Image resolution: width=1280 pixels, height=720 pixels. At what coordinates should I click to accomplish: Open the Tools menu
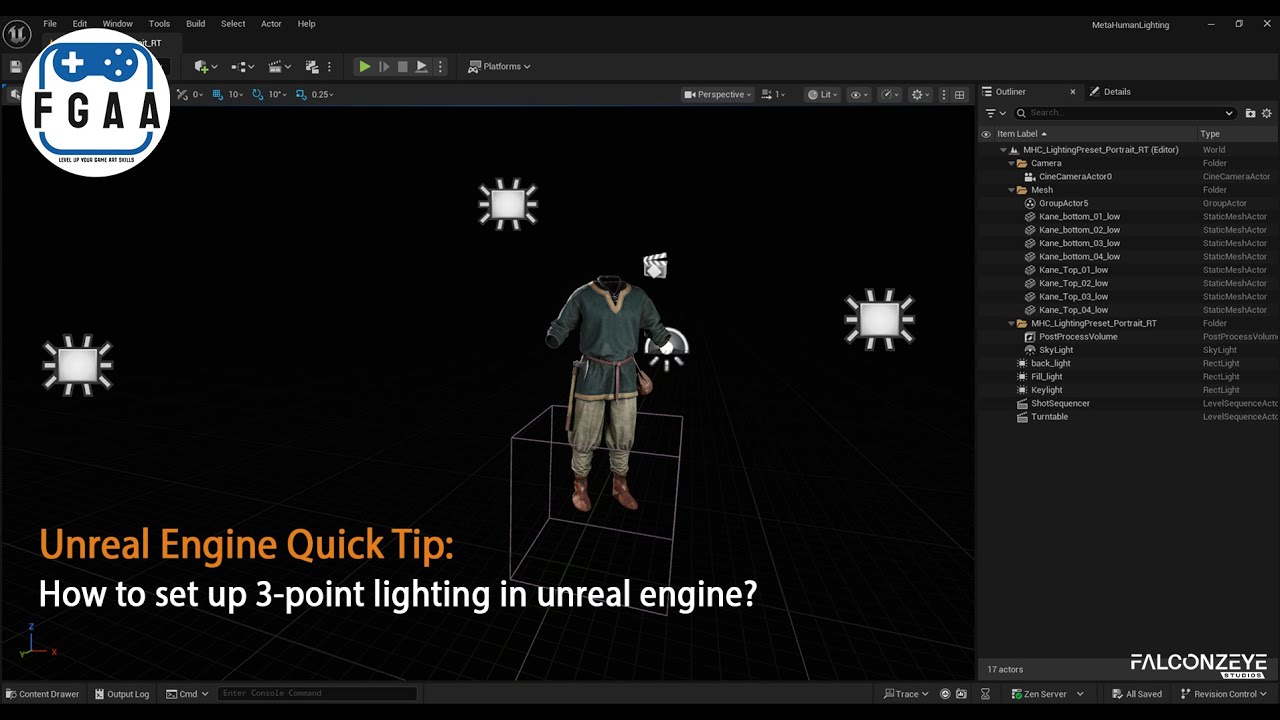(159, 24)
